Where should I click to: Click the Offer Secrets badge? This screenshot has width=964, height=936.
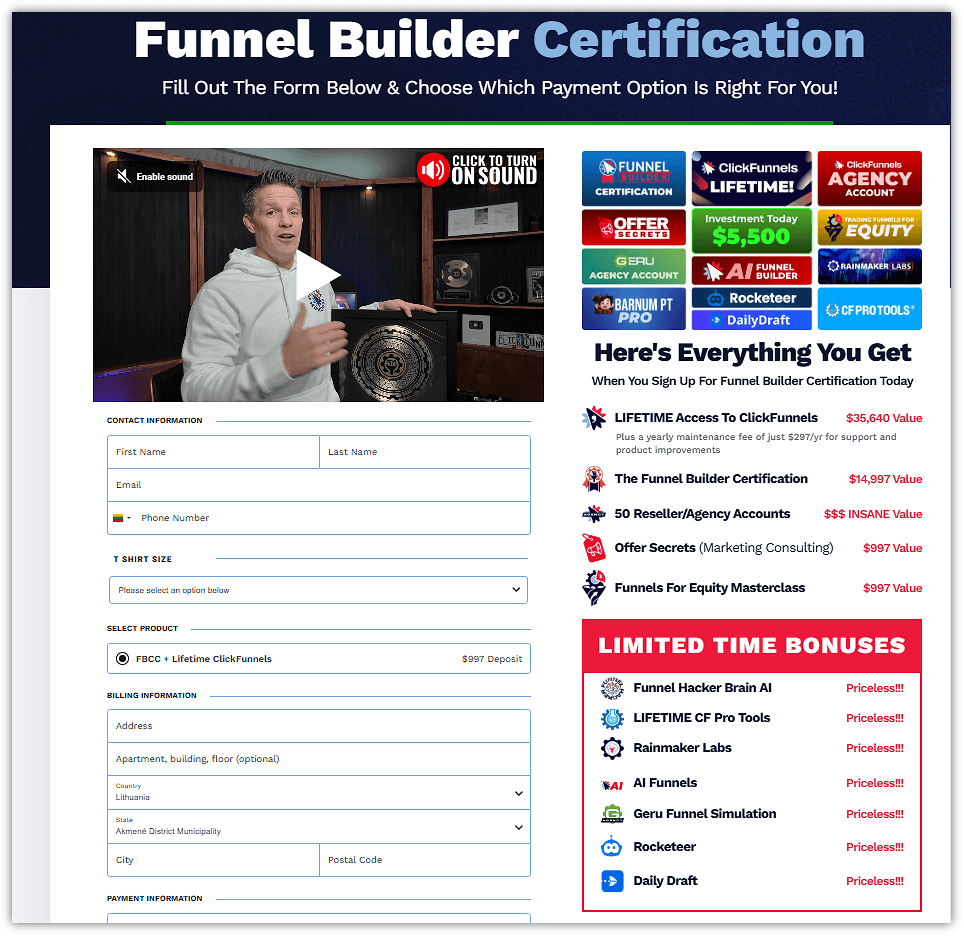pyautogui.click(x=633, y=227)
